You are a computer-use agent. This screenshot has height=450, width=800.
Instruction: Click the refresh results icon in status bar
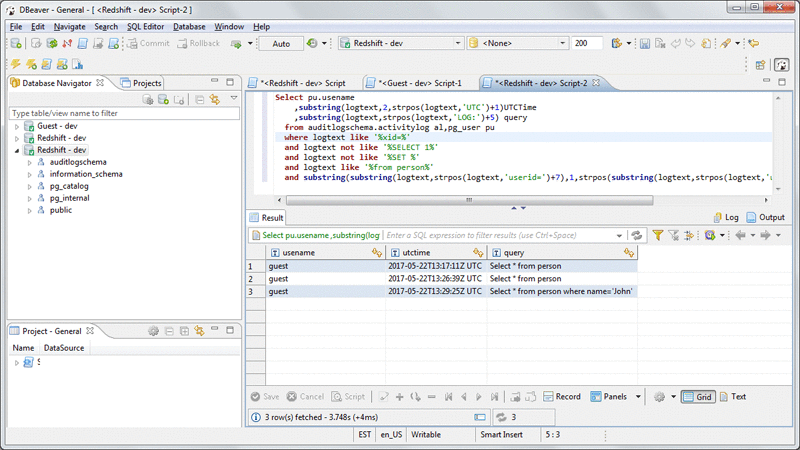point(502,417)
